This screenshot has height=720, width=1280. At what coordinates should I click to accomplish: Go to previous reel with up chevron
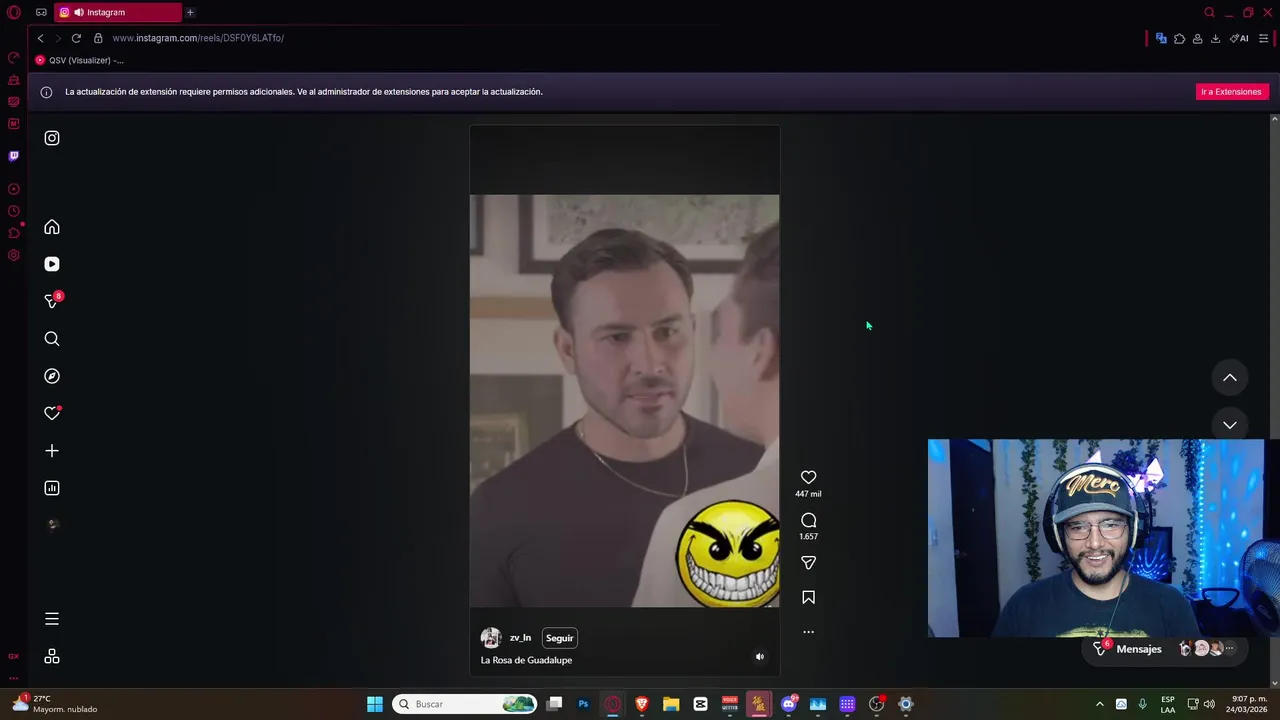[x=1230, y=378]
